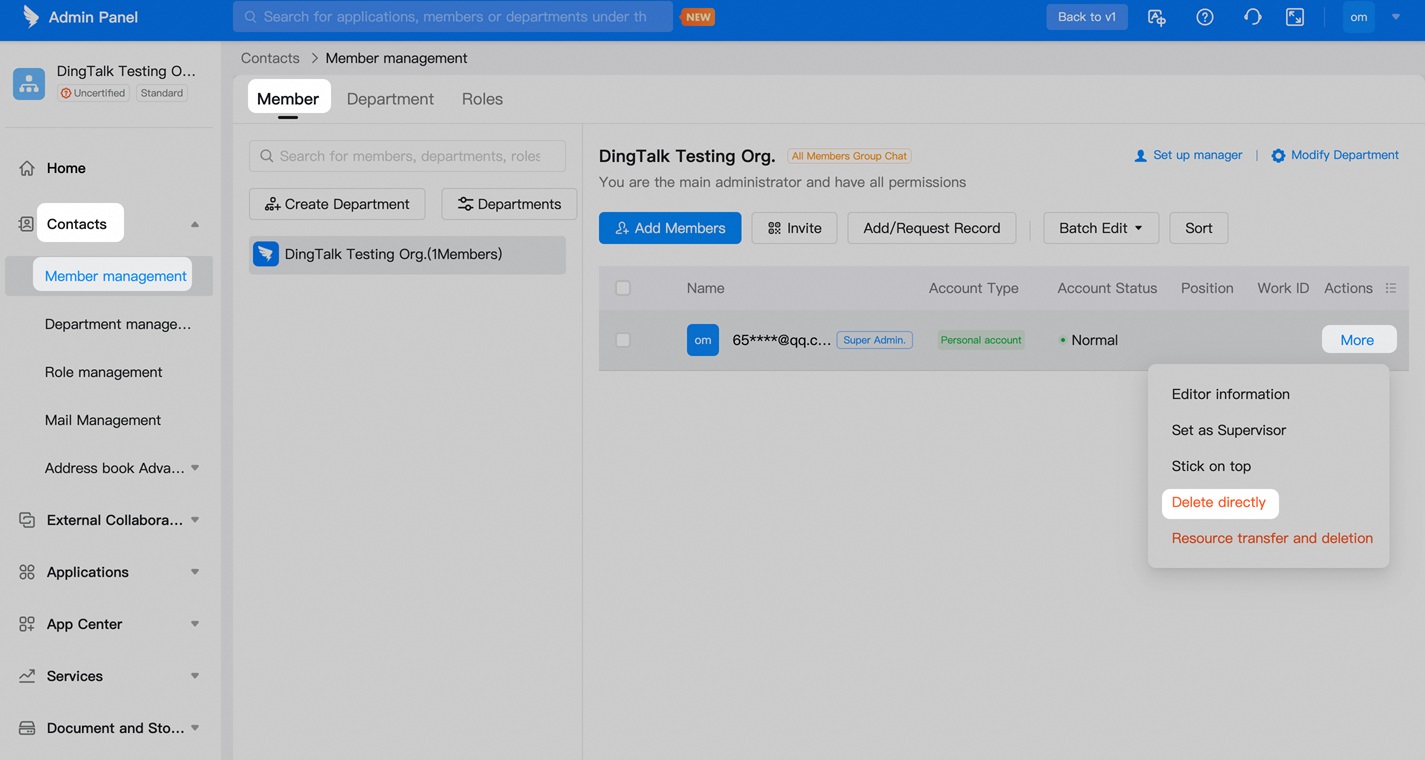Open the column settings list icon
This screenshot has height=760, width=1425.
pyautogui.click(x=1390, y=288)
